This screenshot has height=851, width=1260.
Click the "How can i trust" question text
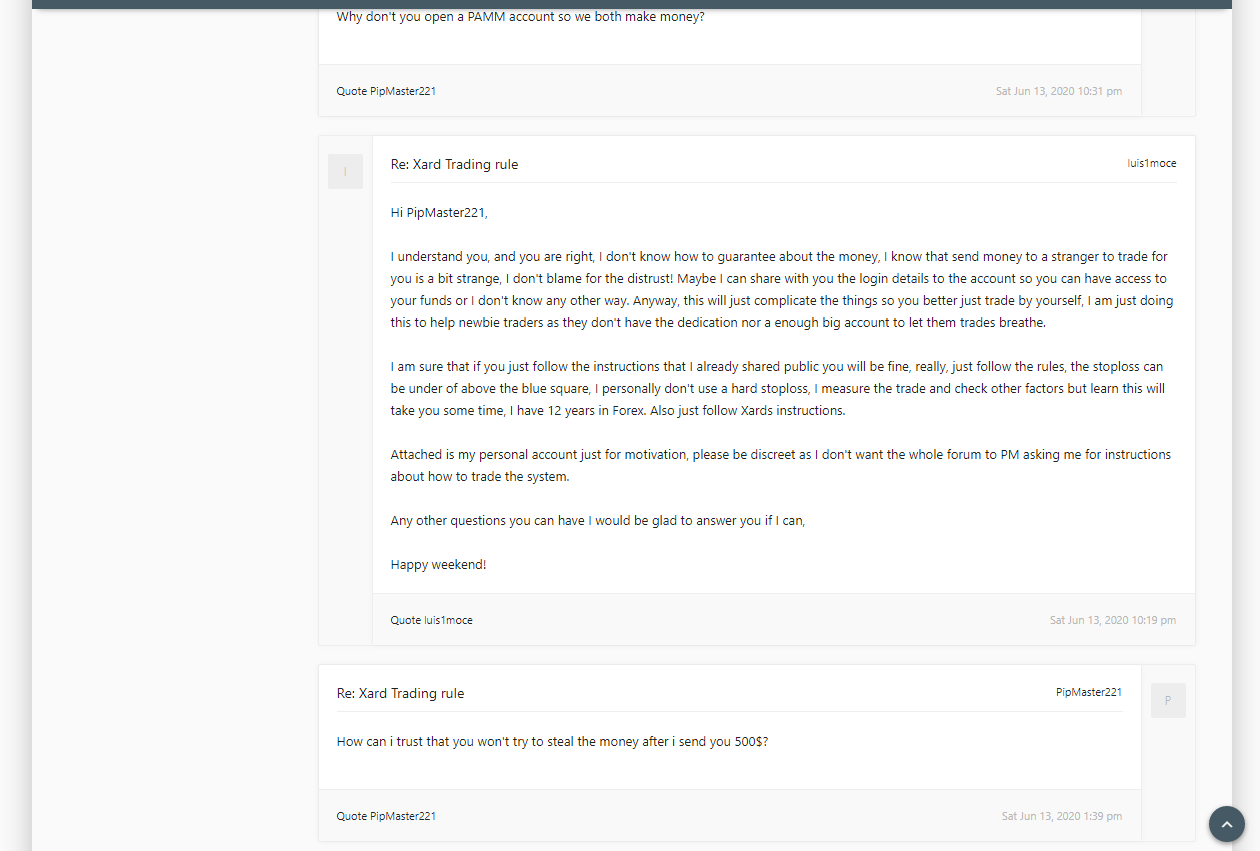point(552,742)
